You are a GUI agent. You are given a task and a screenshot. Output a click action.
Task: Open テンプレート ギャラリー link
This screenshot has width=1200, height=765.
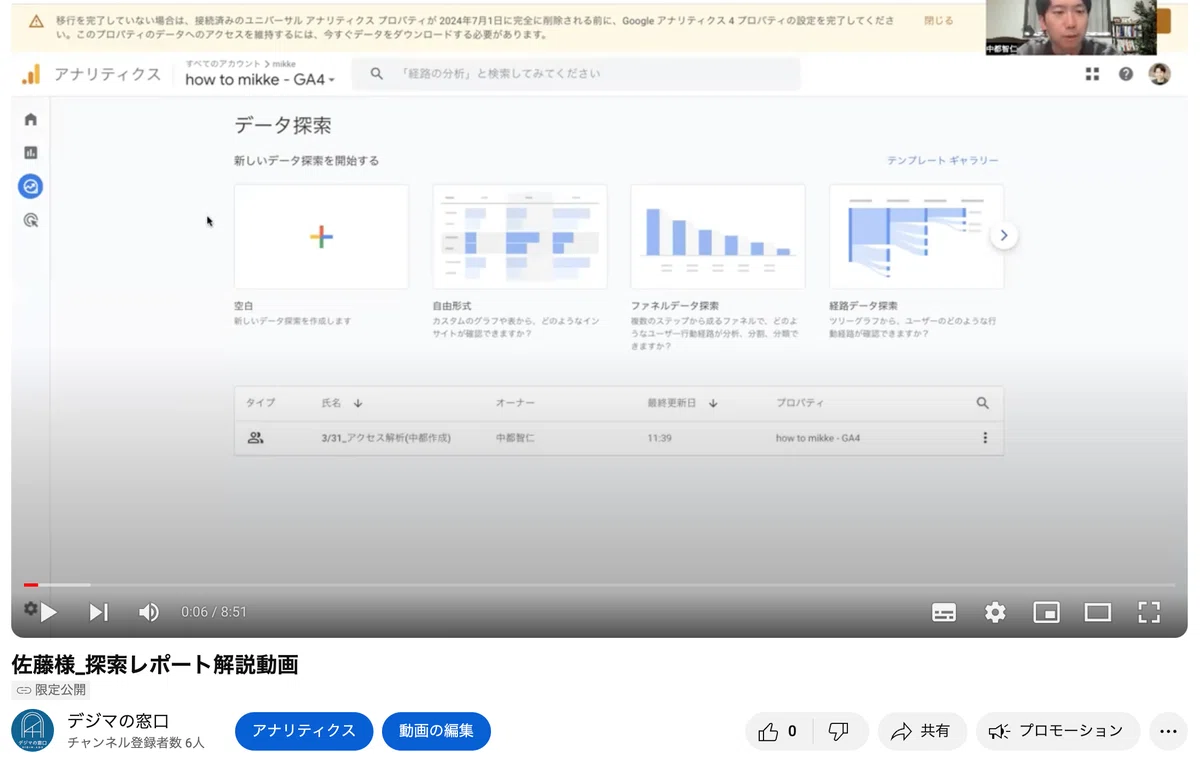(x=942, y=161)
